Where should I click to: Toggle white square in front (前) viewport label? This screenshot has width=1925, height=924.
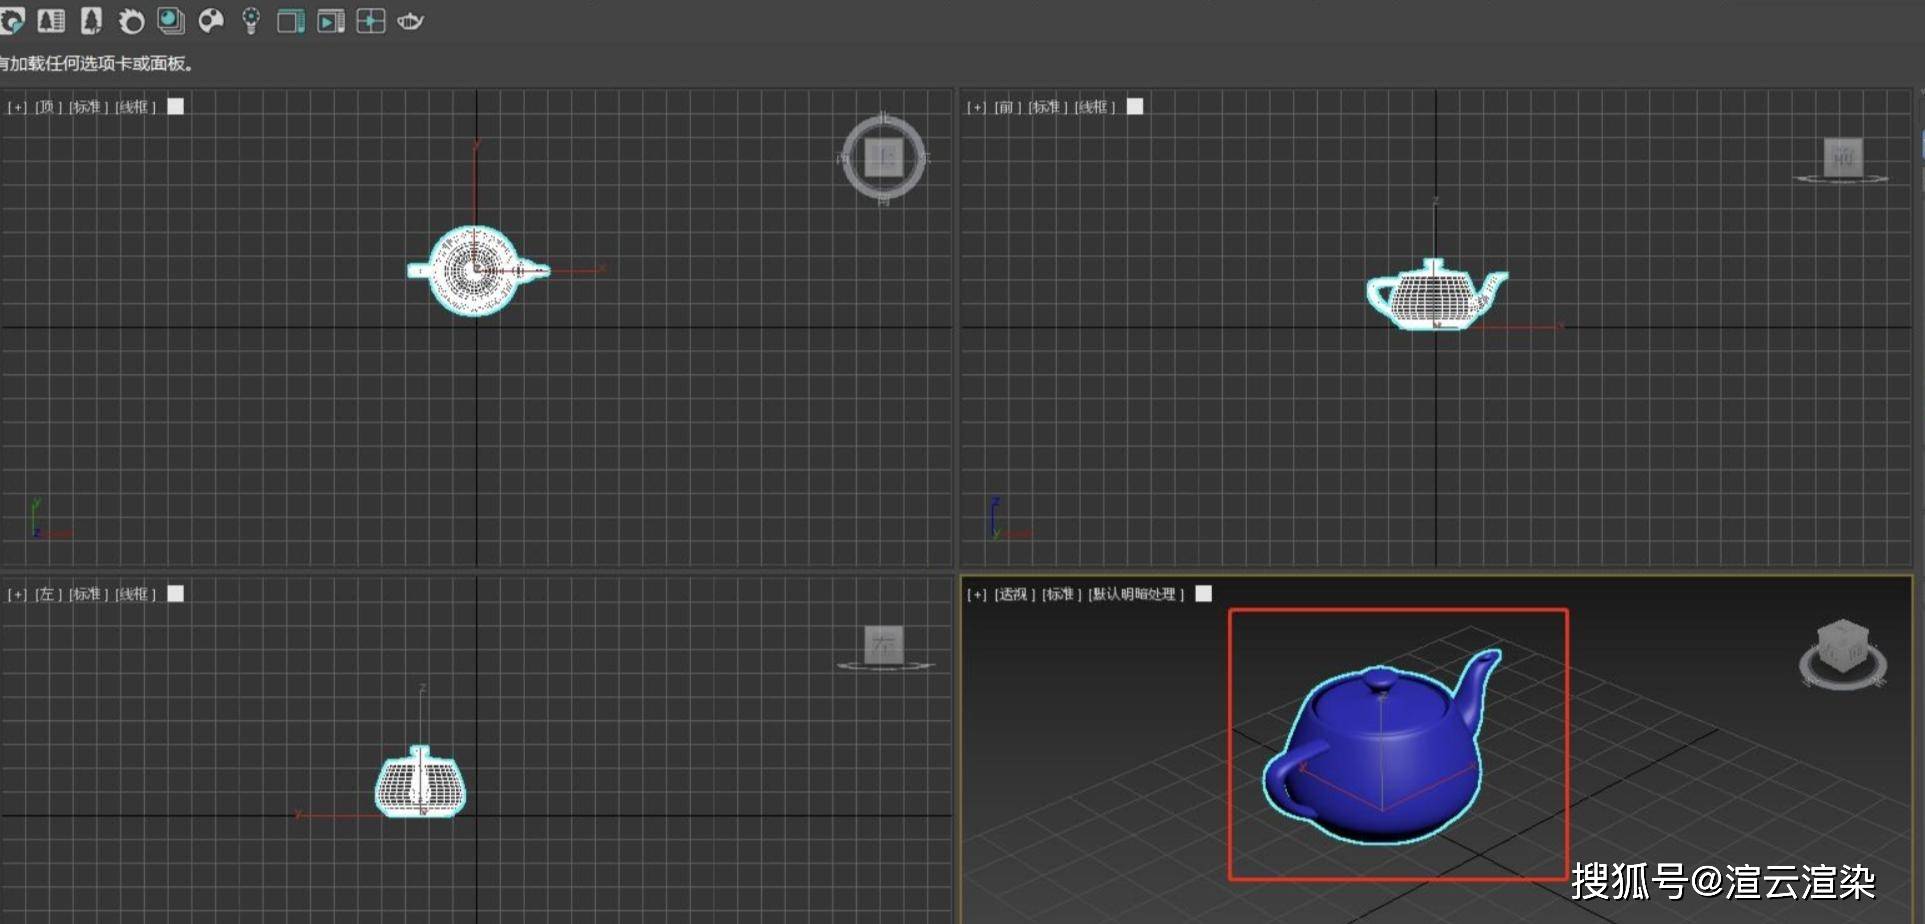pos(1135,106)
